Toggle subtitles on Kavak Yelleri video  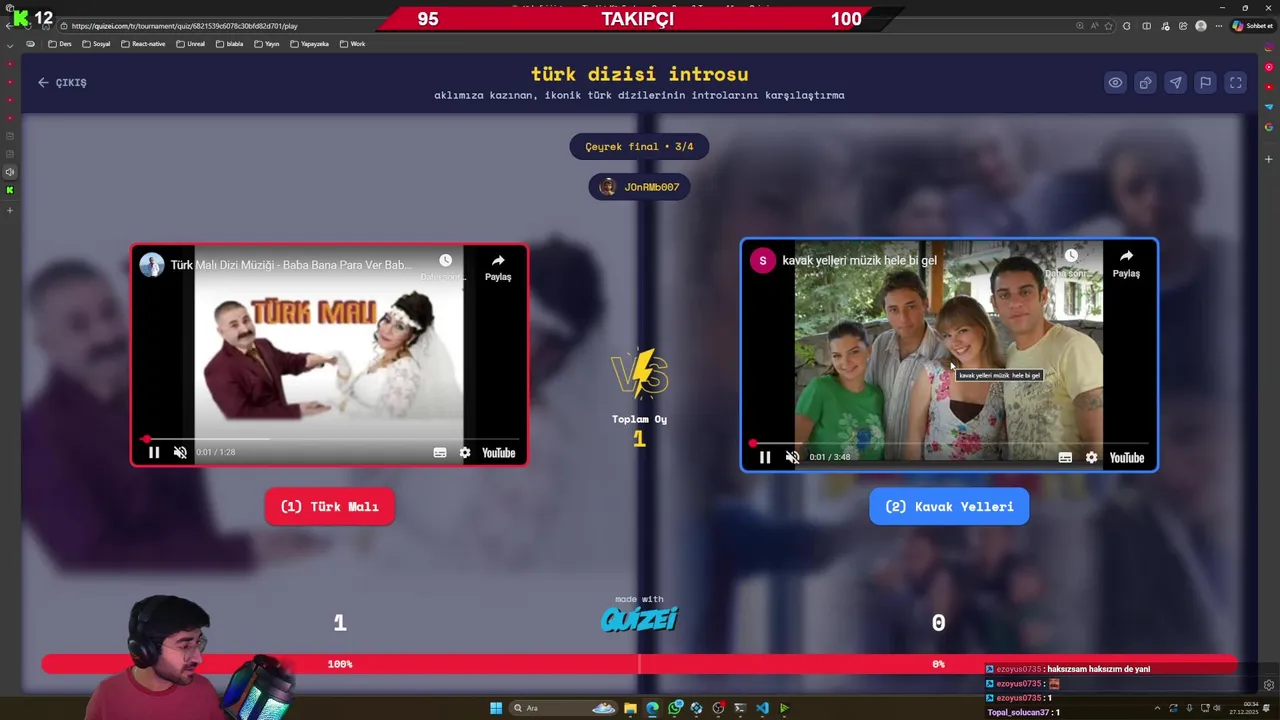pos(1065,458)
